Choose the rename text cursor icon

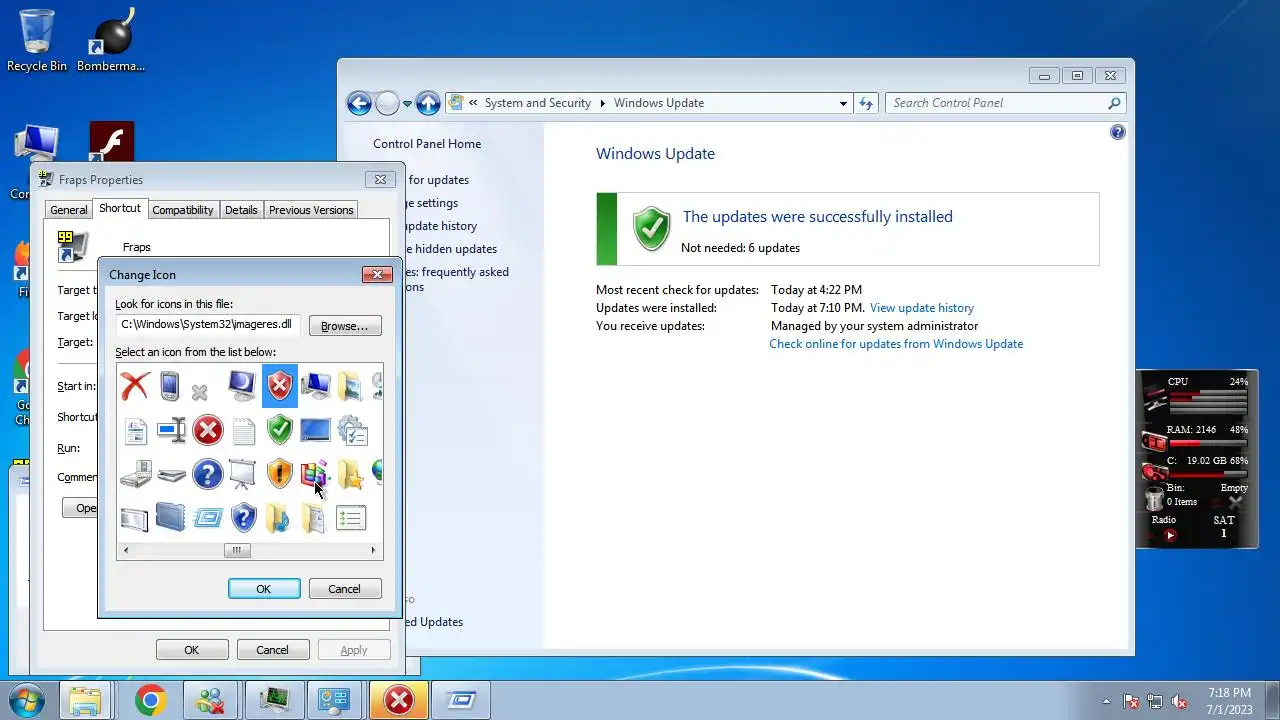[171, 431]
